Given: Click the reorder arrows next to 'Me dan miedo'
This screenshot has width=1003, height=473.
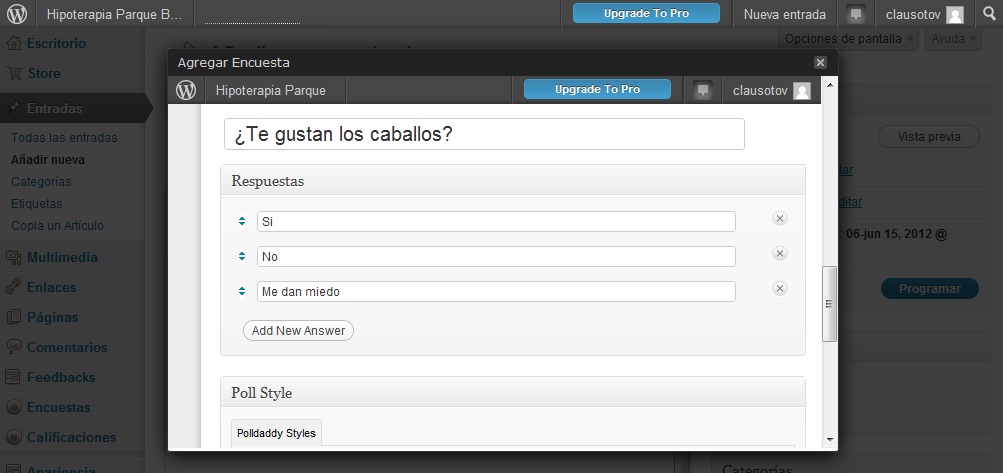Looking at the screenshot, I should (x=242, y=291).
